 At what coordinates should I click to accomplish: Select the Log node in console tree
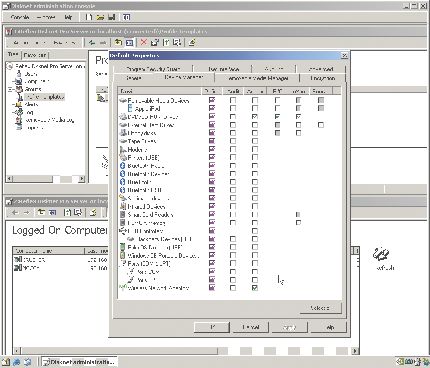[29, 113]
